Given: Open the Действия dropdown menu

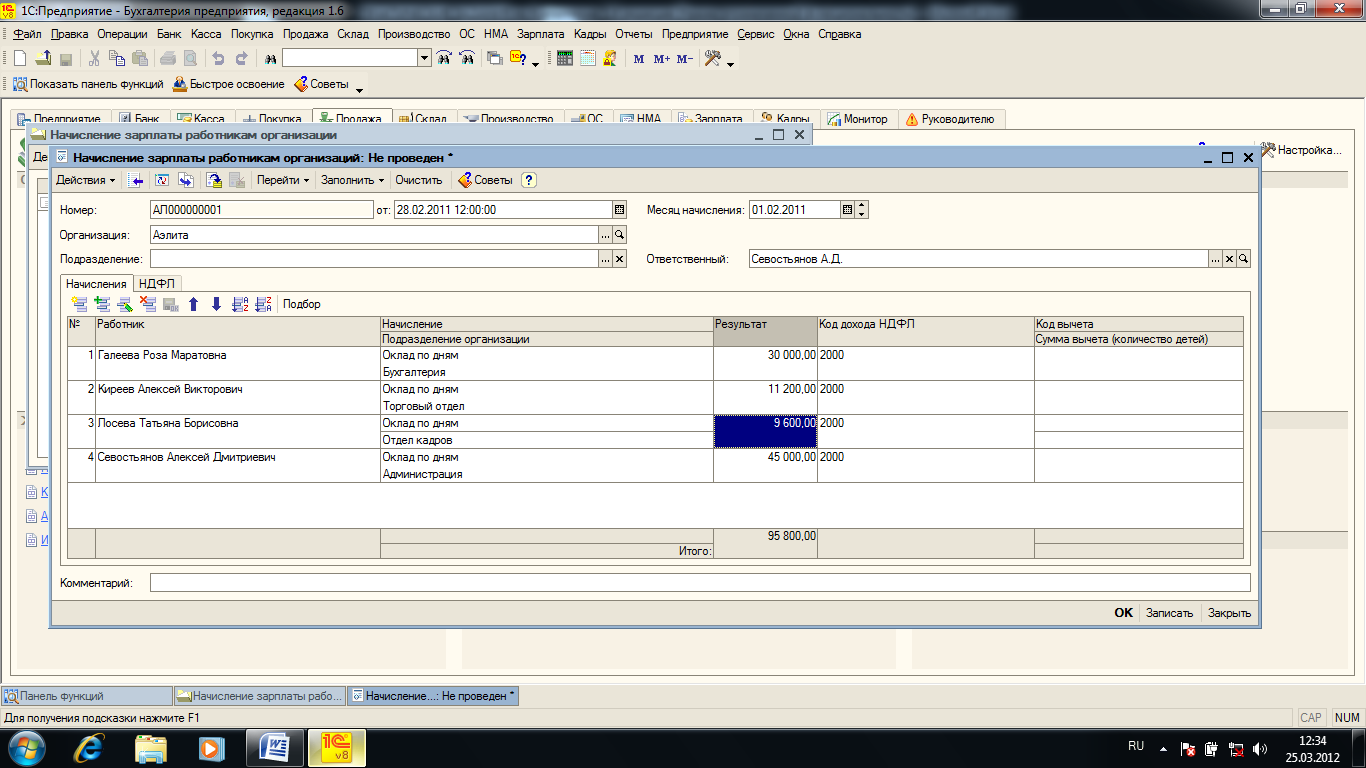Looking at the screenshot, I should pyautogui.click(x=86, y=180).
